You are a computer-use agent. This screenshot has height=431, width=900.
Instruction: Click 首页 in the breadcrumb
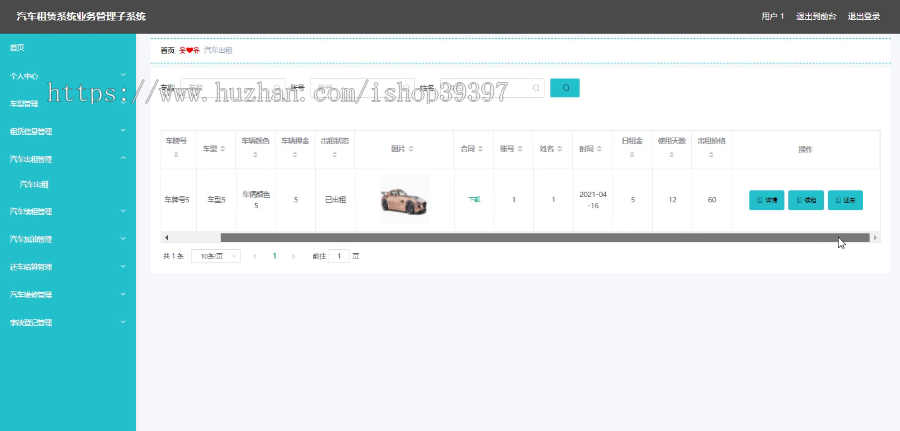click(168, 51)
